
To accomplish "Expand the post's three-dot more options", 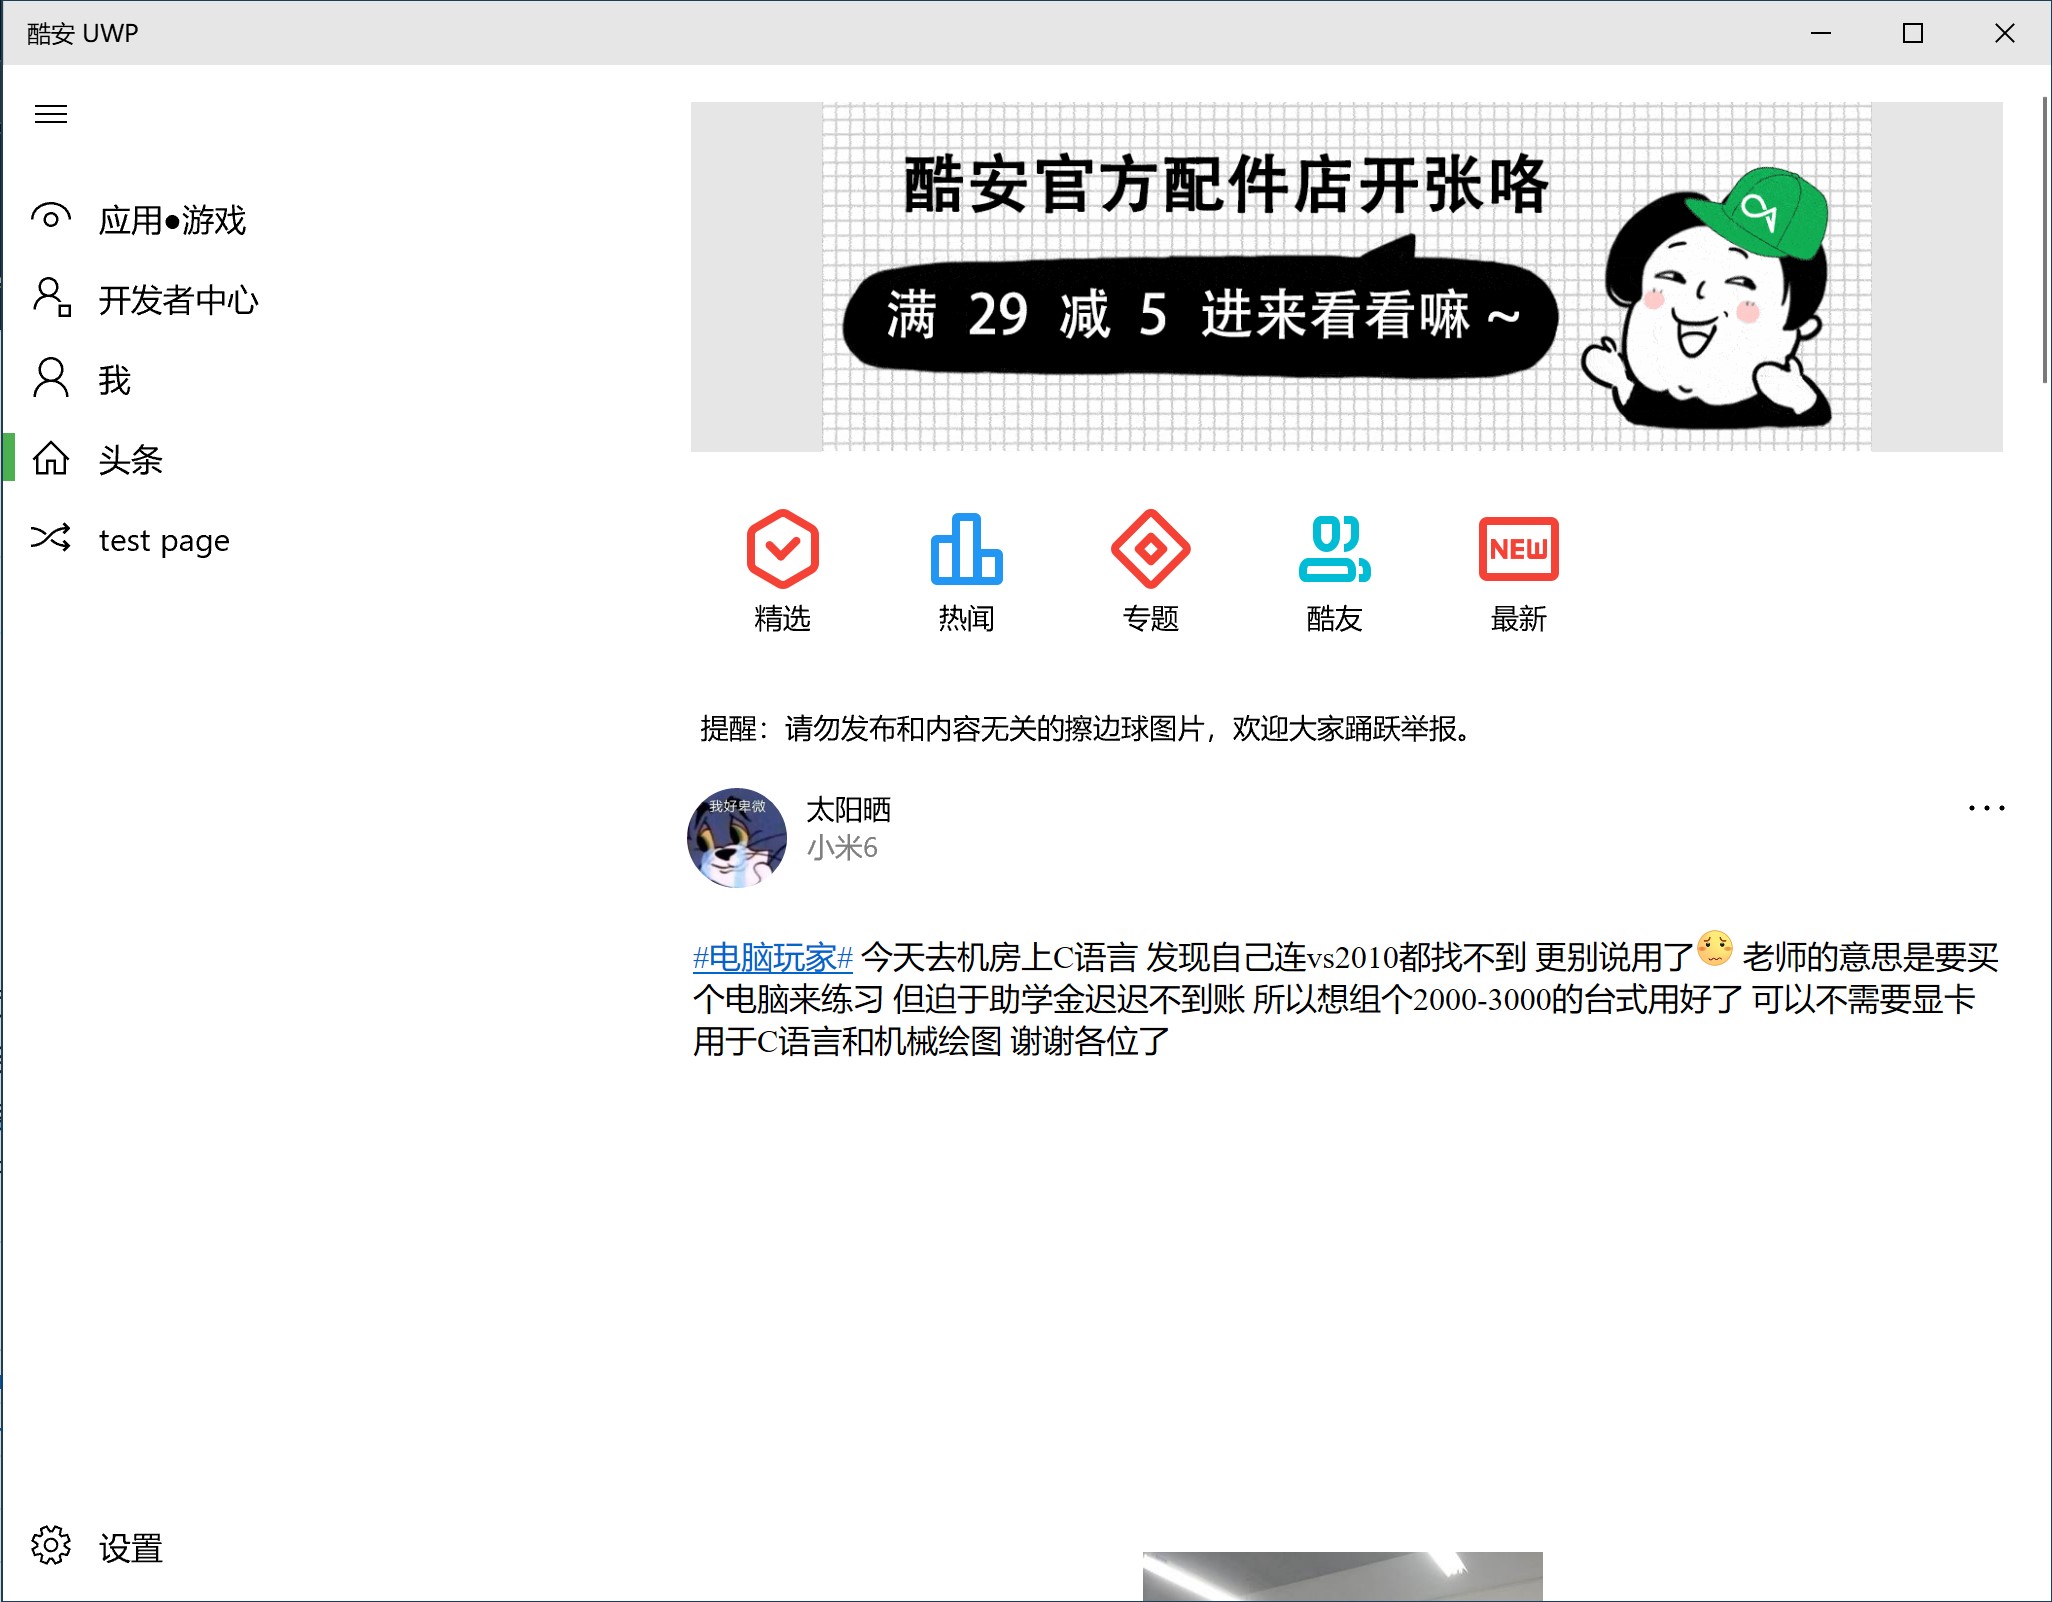I will pyautogui.click(x=1986, y=808).
